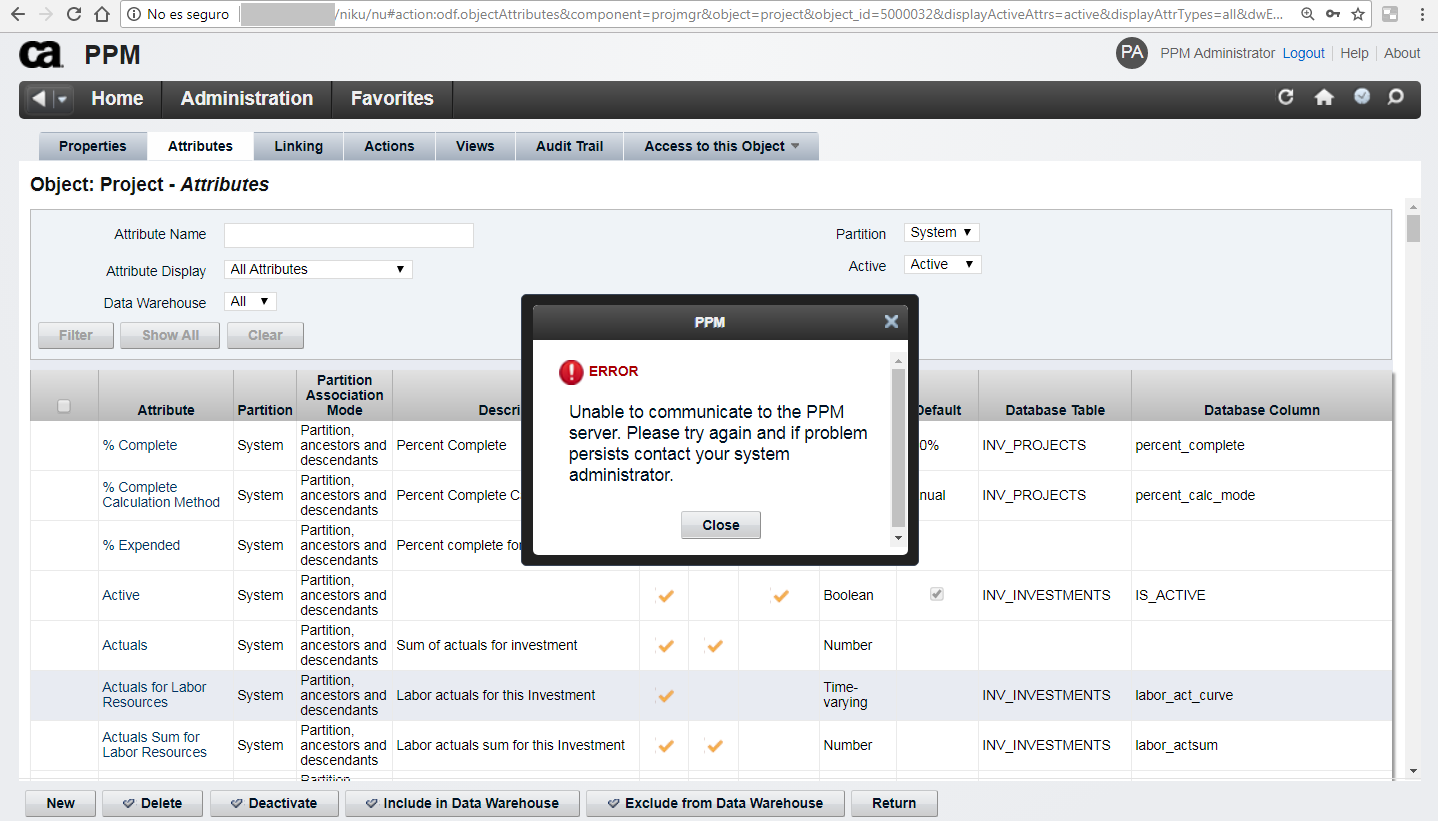Toggle the Default checkbox in the Active row

click(x=937, y=594)
